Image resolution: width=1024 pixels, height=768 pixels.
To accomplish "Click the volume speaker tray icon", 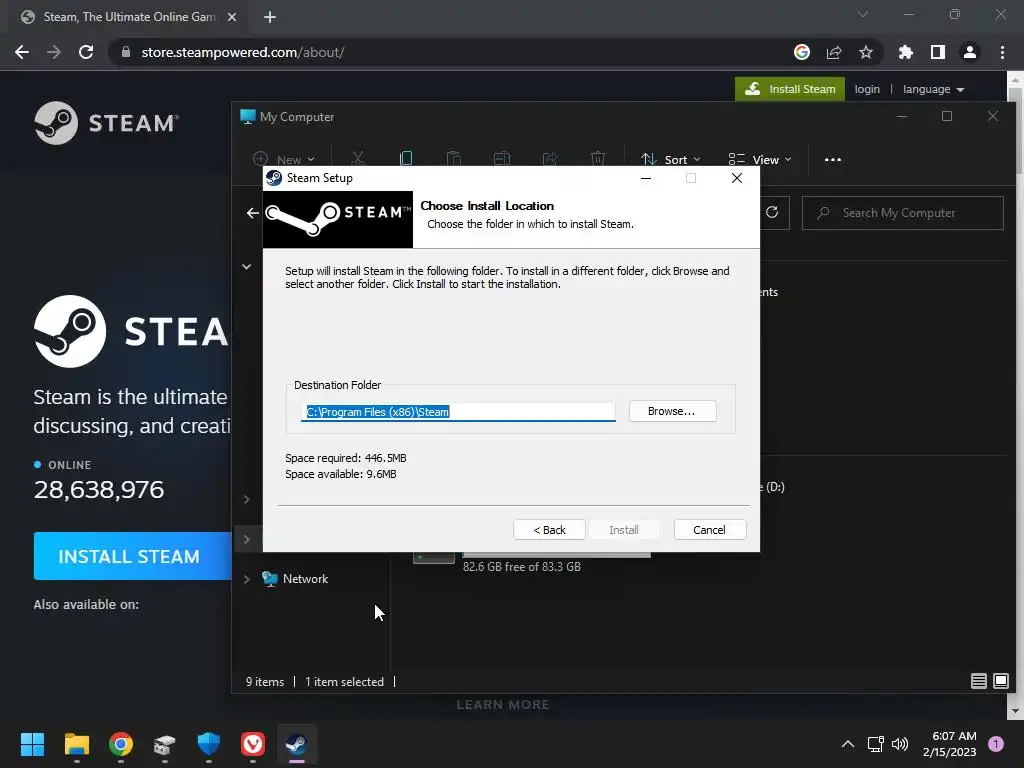I will [900, 744].
